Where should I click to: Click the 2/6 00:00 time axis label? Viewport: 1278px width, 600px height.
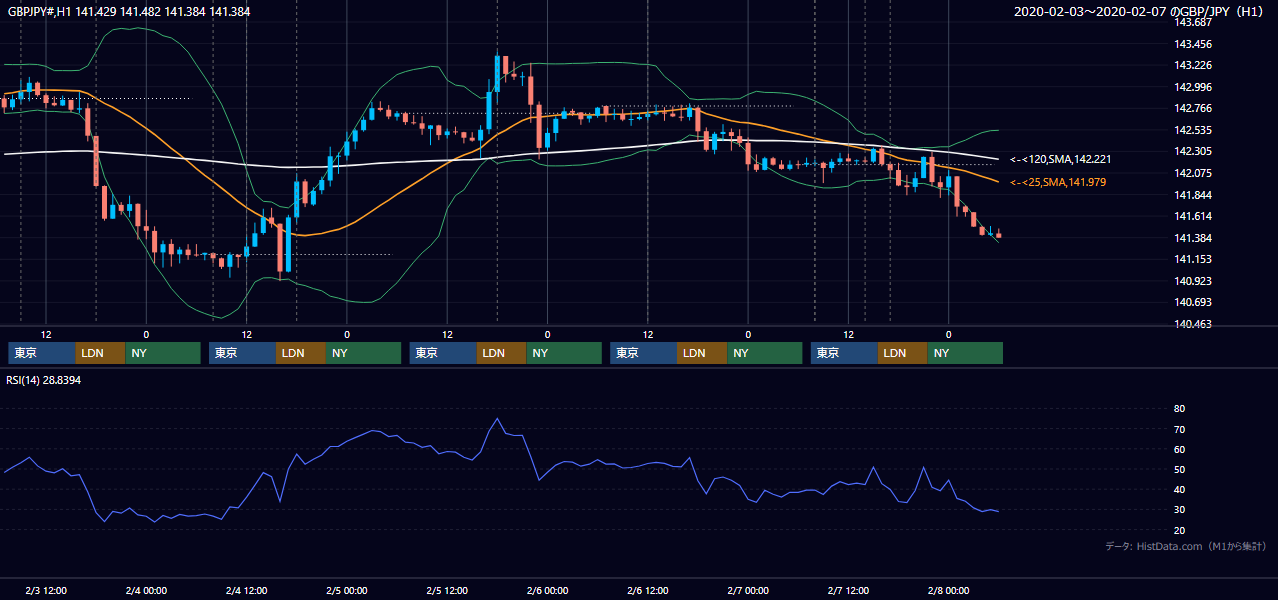pos(547,590)
